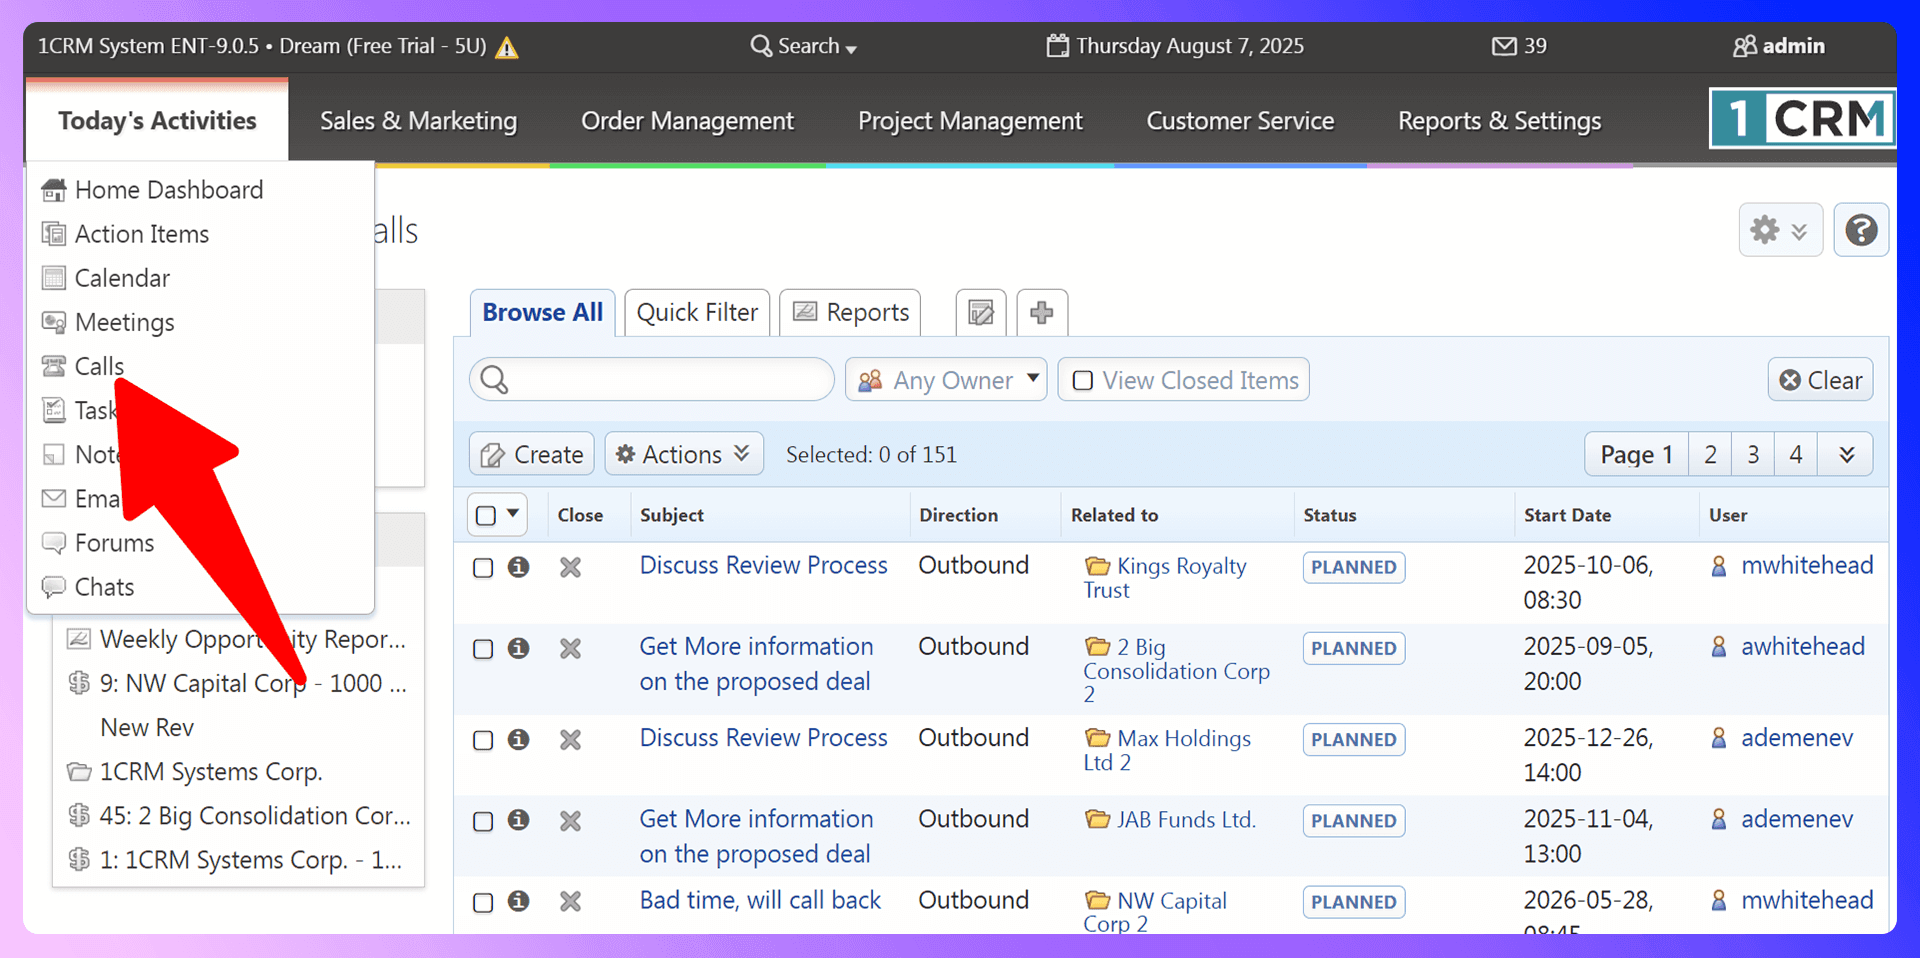Open the calendar date icon in header
The width and height of the screenshot is (1920, 958).
click(1057, 46)
